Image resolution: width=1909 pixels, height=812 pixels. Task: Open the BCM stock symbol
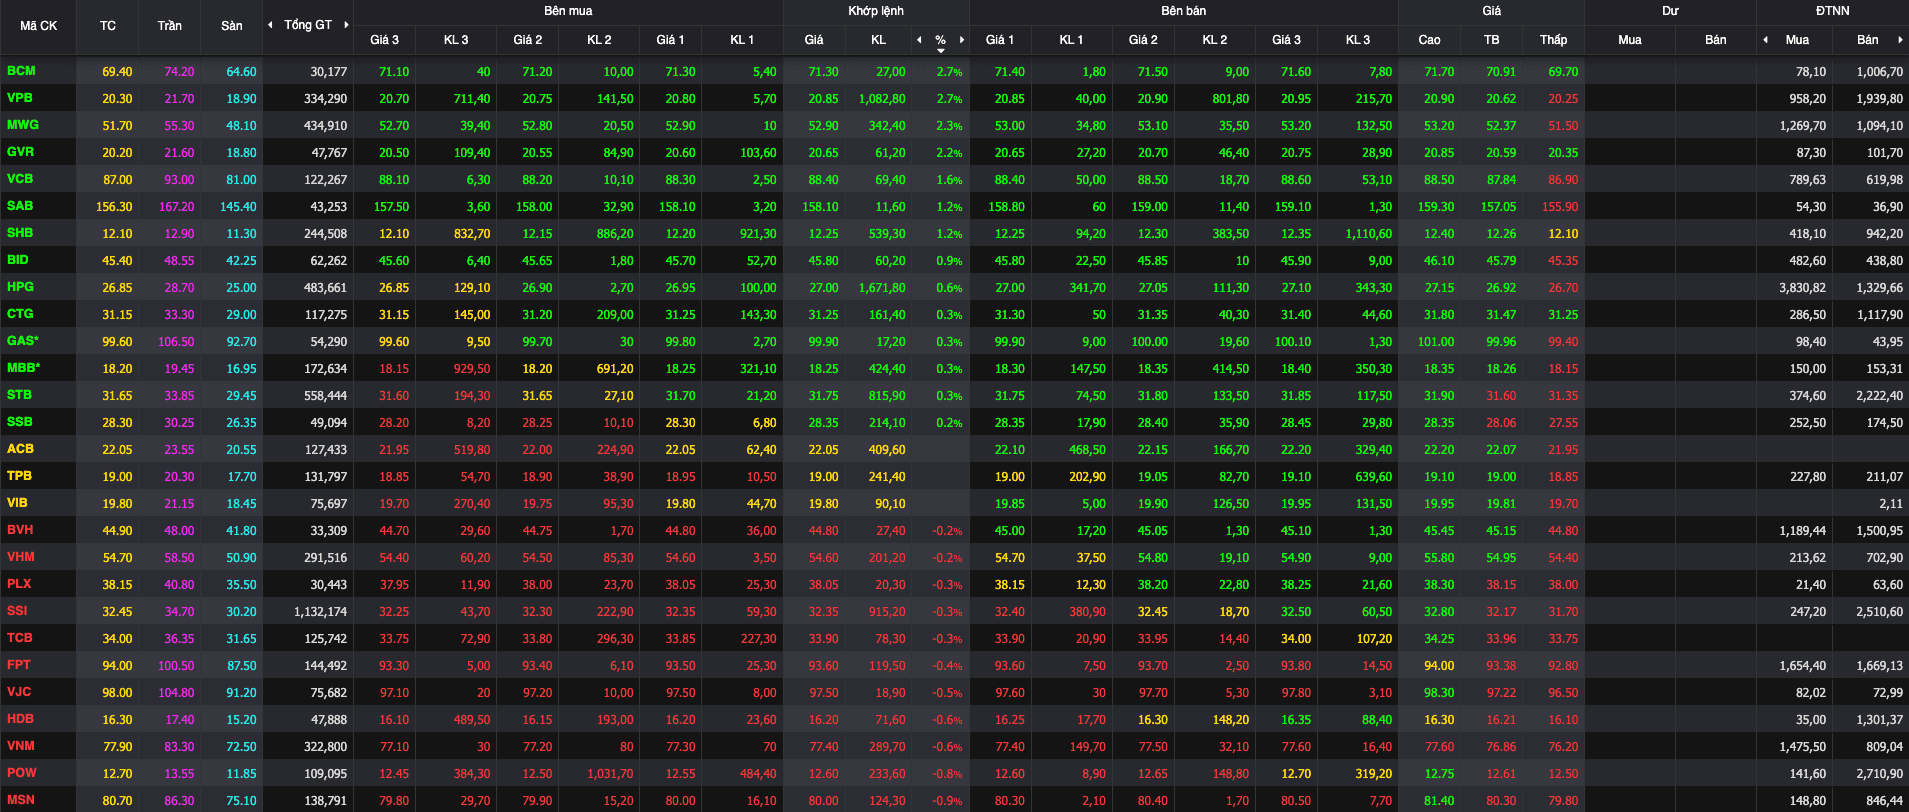[x=21, y=71]
